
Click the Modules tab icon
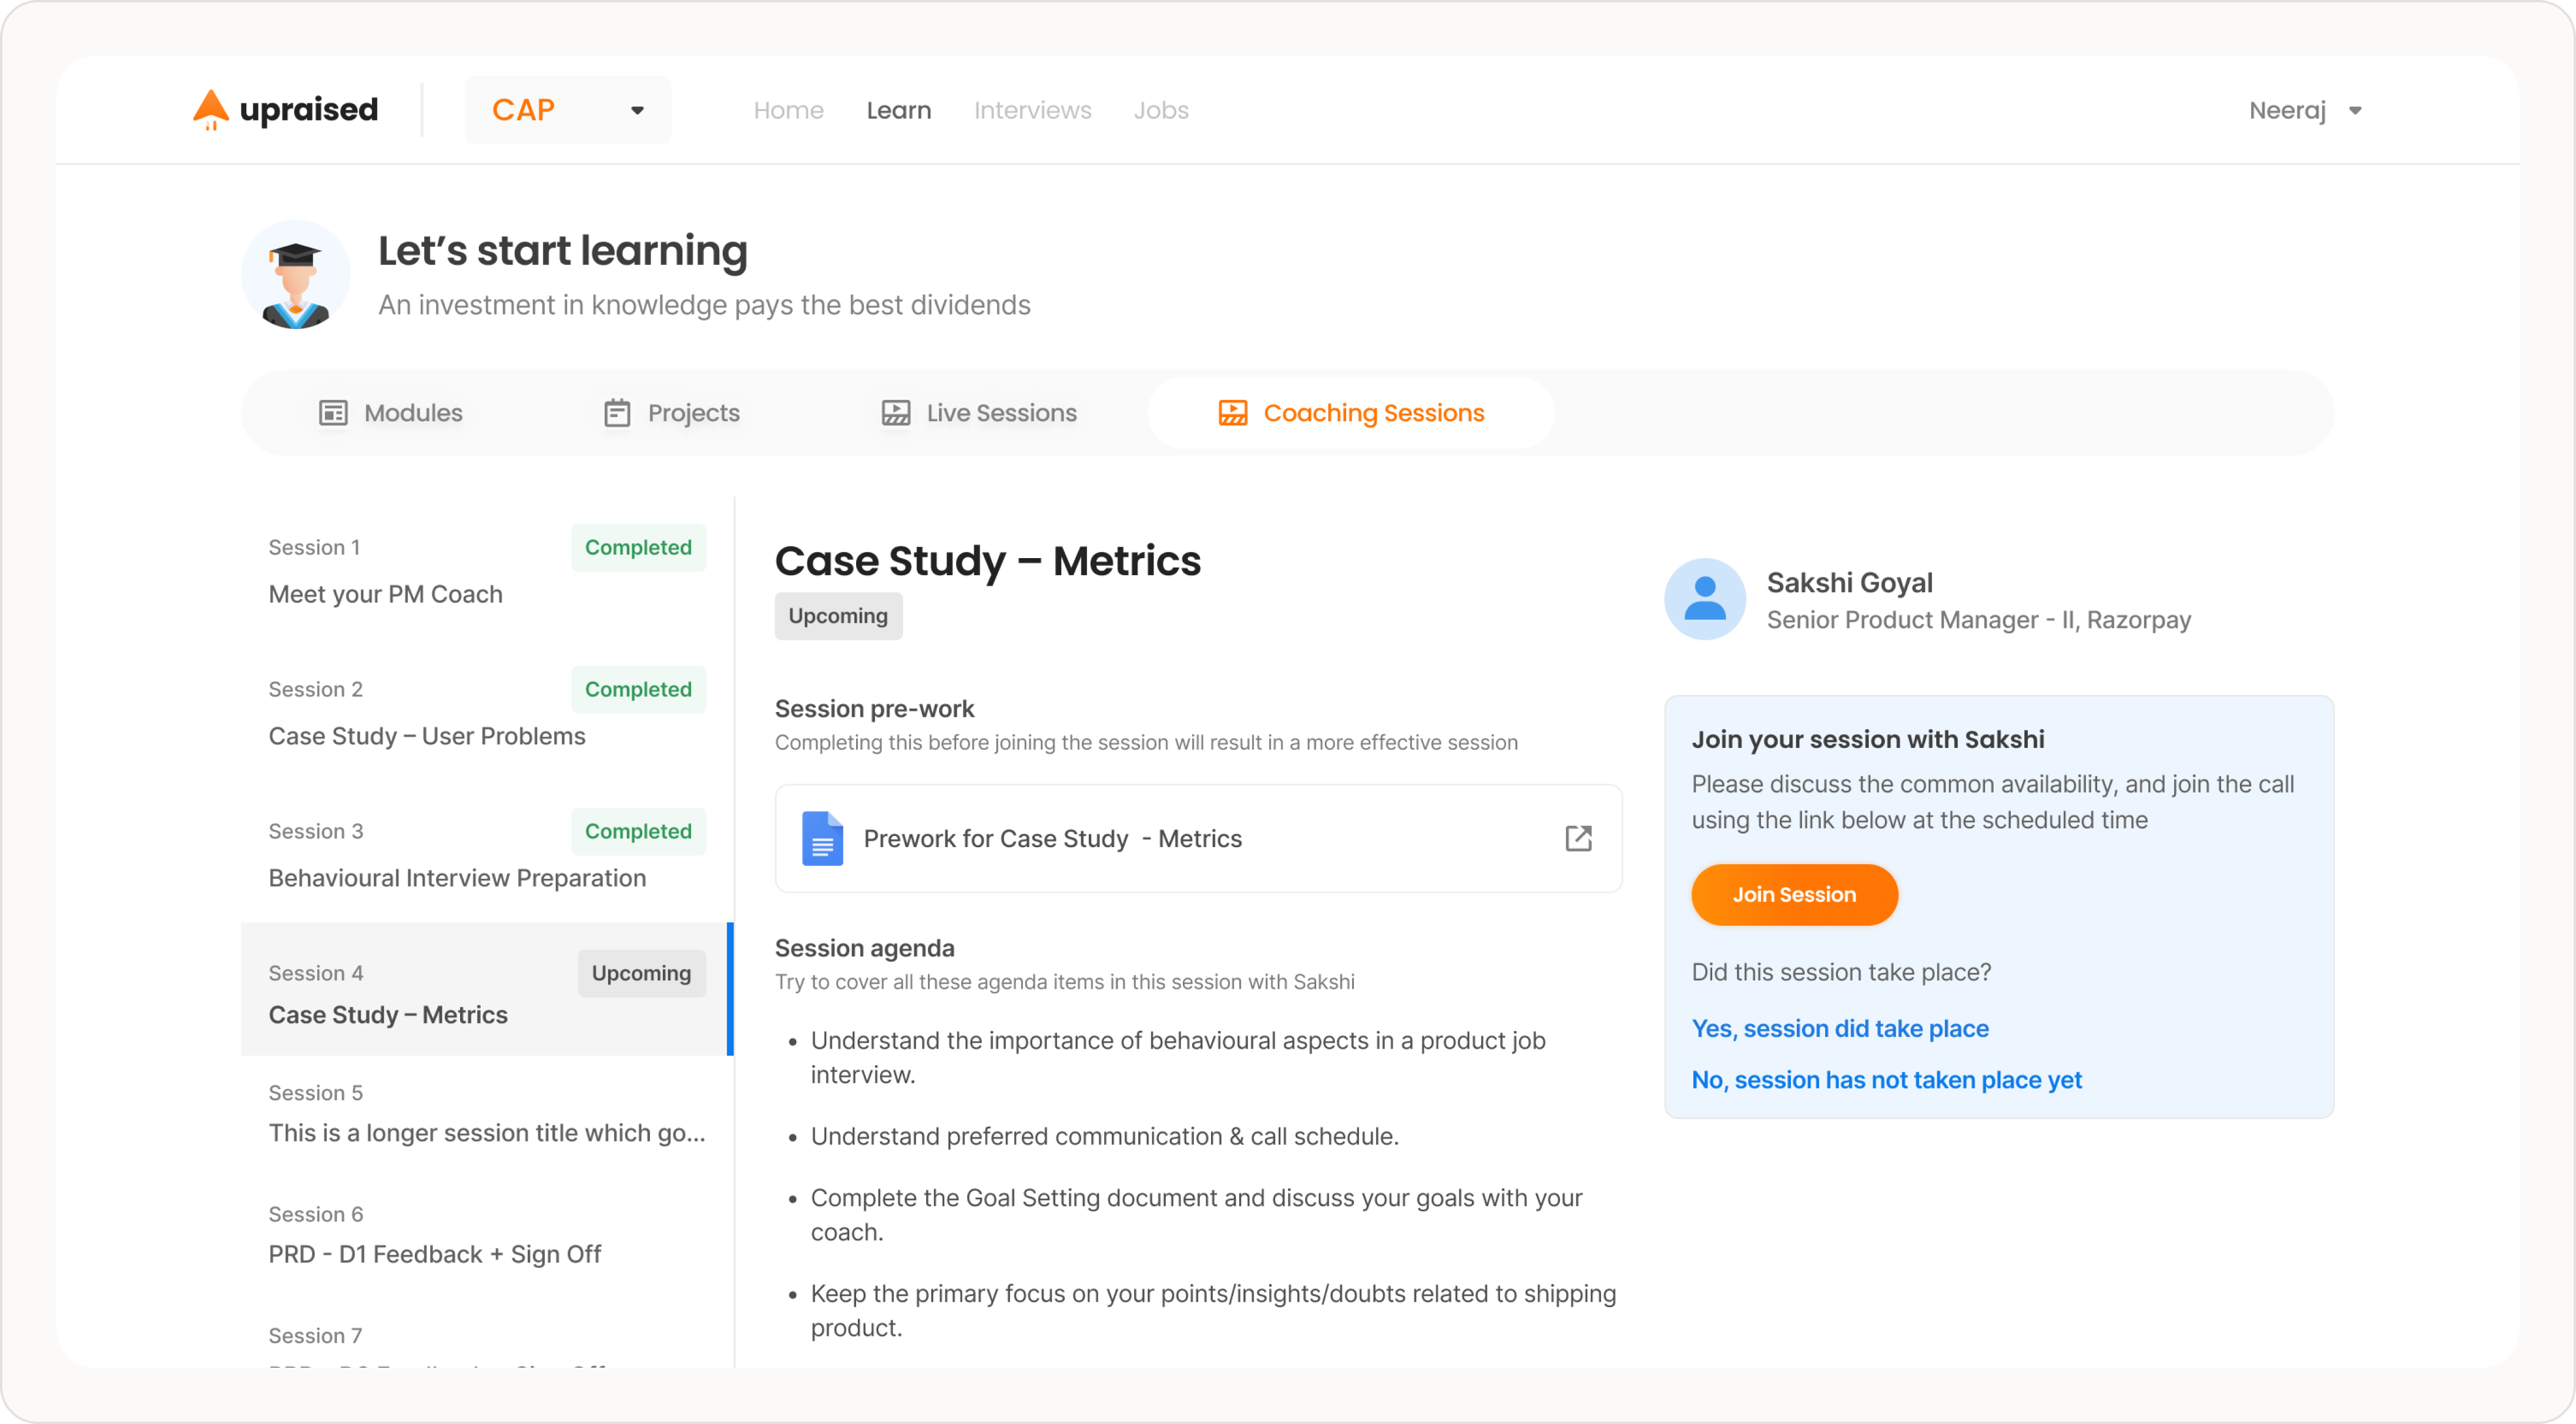pyautogui.click(x=333, y=413)
